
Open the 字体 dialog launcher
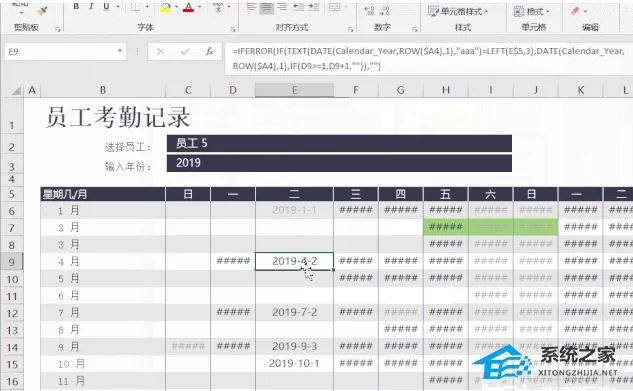233,29
